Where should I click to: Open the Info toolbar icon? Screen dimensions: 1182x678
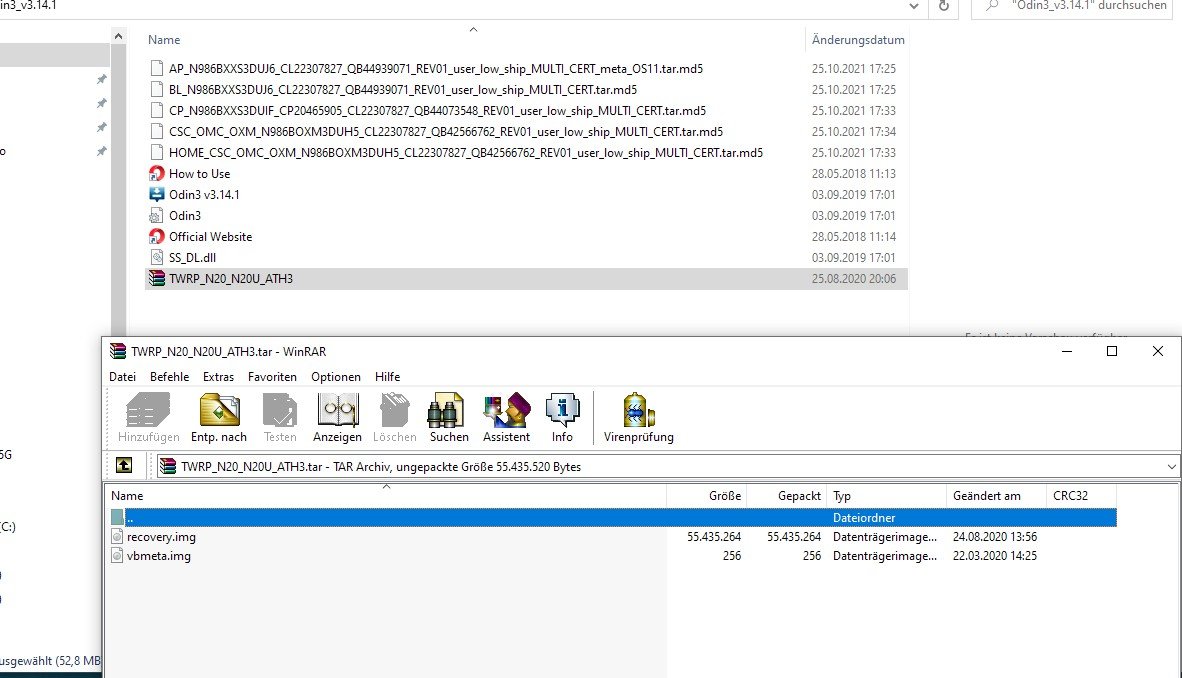[562, 410]
